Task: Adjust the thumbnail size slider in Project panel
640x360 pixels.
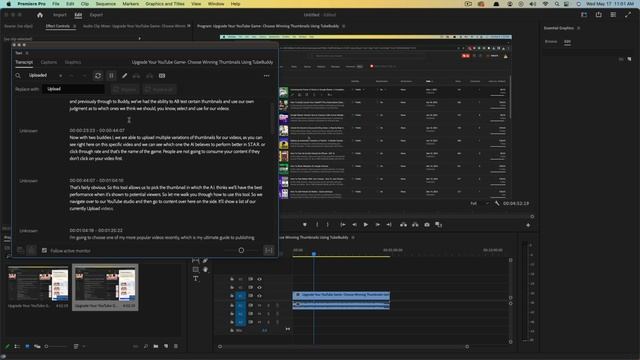Action: [47, 346]
